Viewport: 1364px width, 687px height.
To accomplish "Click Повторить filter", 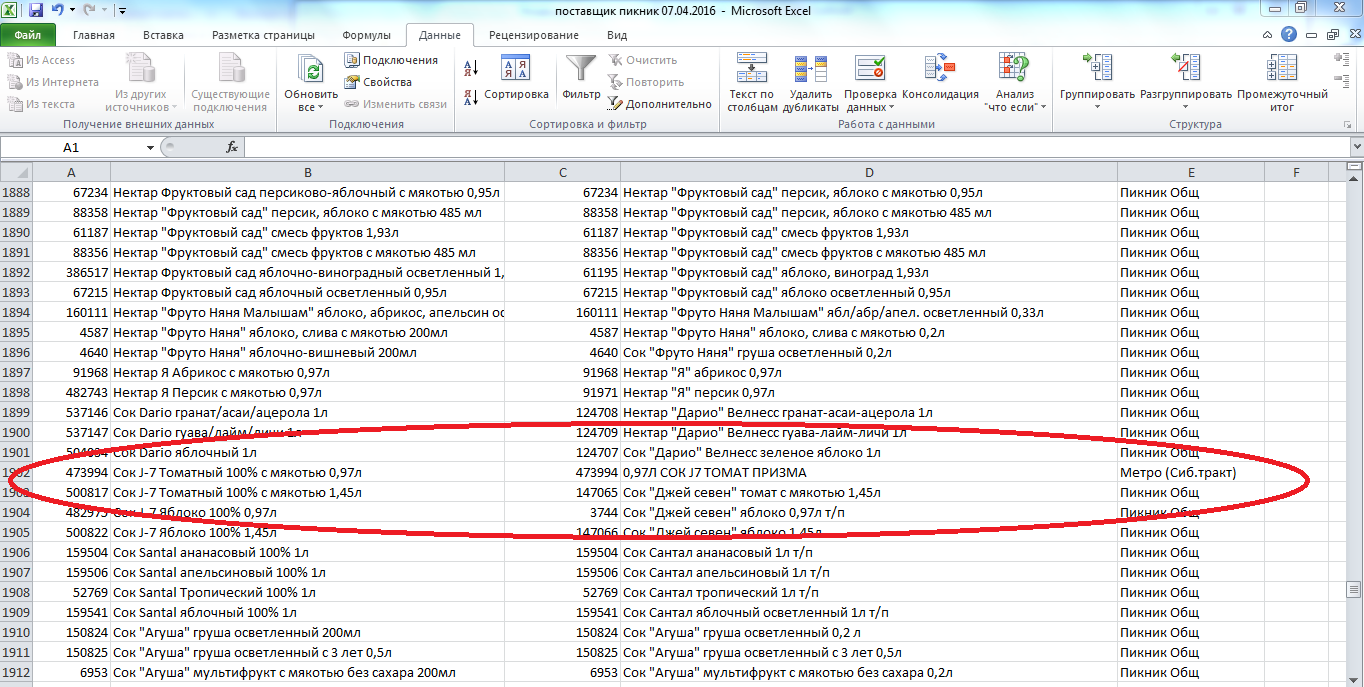I will click(x=646, y=82).
